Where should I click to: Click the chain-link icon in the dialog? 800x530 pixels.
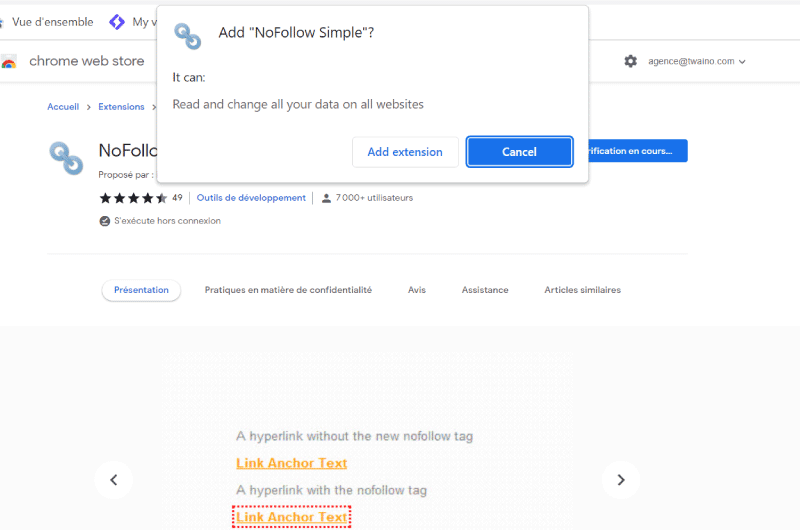pyautogui.click(x=188, y=36)
